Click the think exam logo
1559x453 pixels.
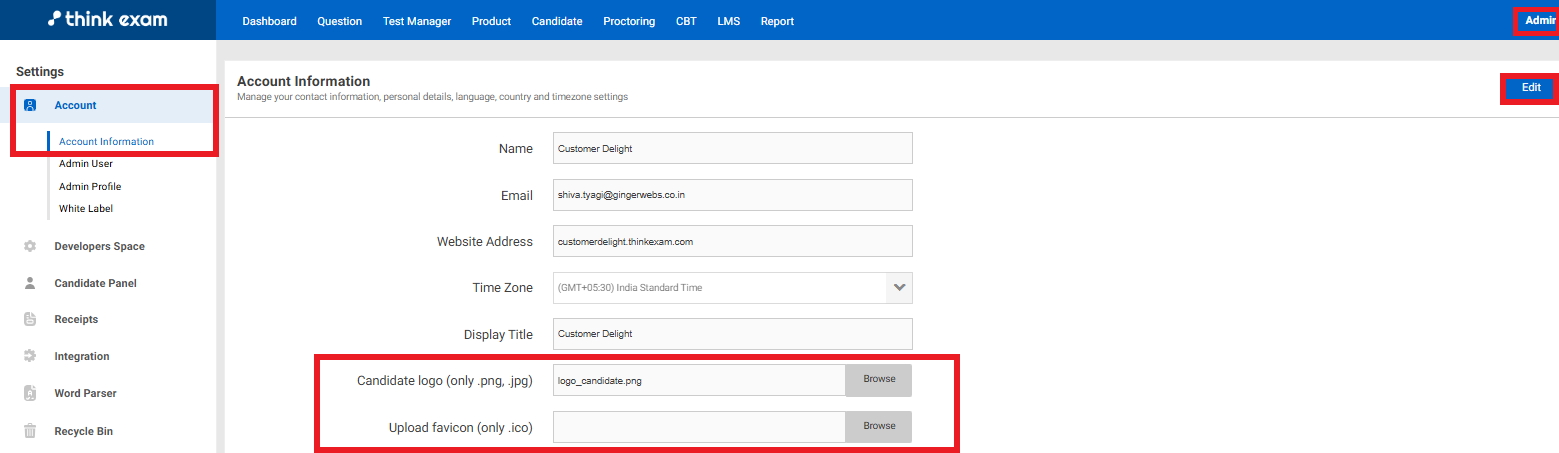click(107, 20)
